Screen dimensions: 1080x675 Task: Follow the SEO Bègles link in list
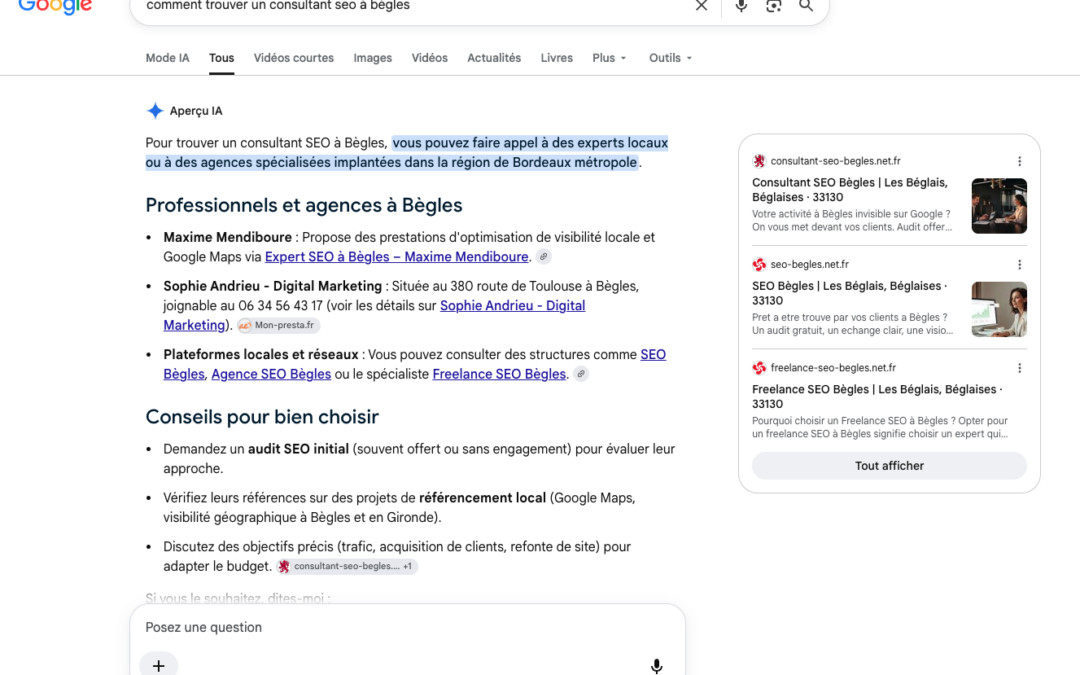653,355
